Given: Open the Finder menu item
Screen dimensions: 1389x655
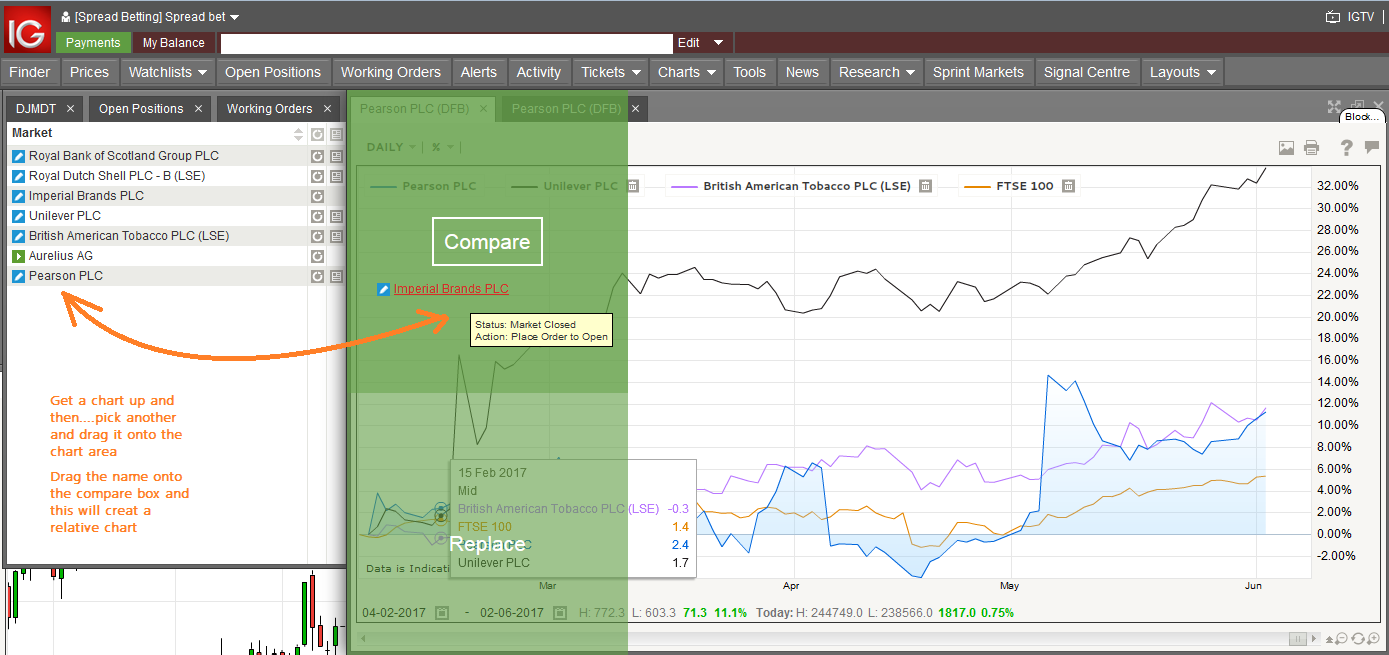Looking at the screenshot, I should (x=29, y=72).
